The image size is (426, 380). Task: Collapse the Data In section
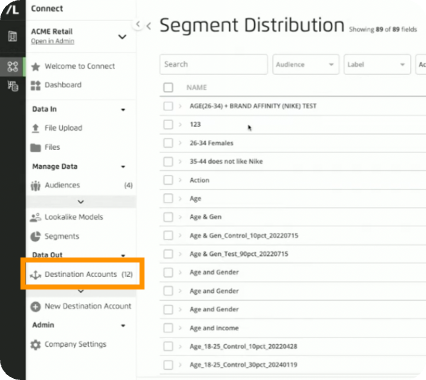coord(123,109)
